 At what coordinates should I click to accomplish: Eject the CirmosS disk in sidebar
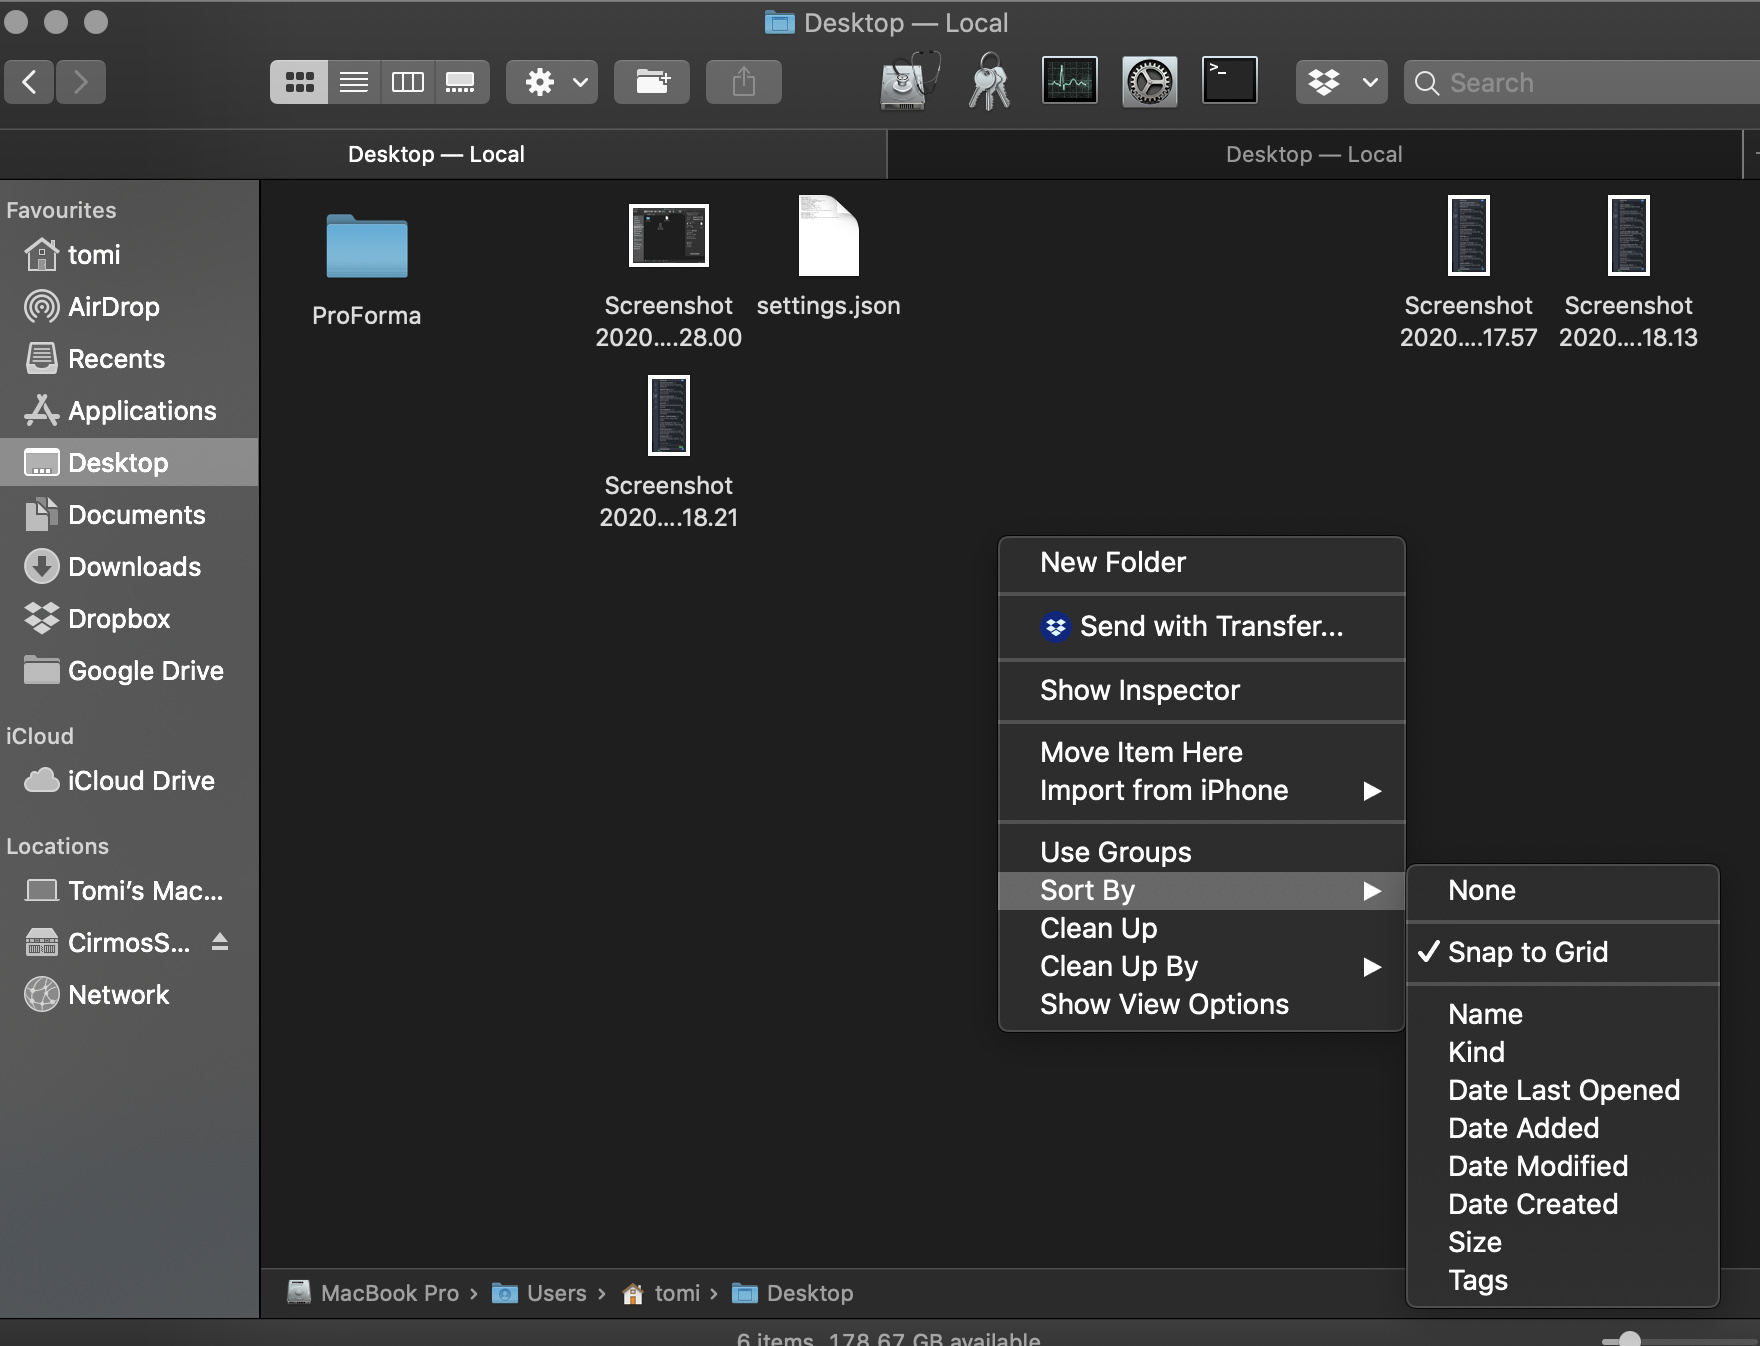(x=220, y=942)
